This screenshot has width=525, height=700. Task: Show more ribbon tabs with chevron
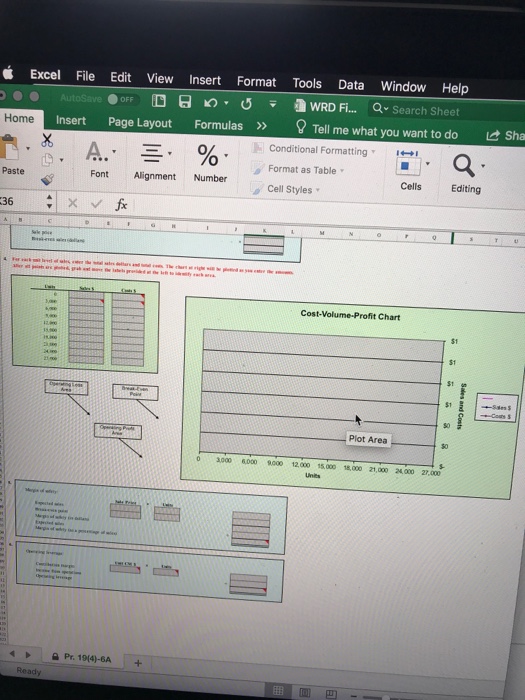[x=262, y=126]
